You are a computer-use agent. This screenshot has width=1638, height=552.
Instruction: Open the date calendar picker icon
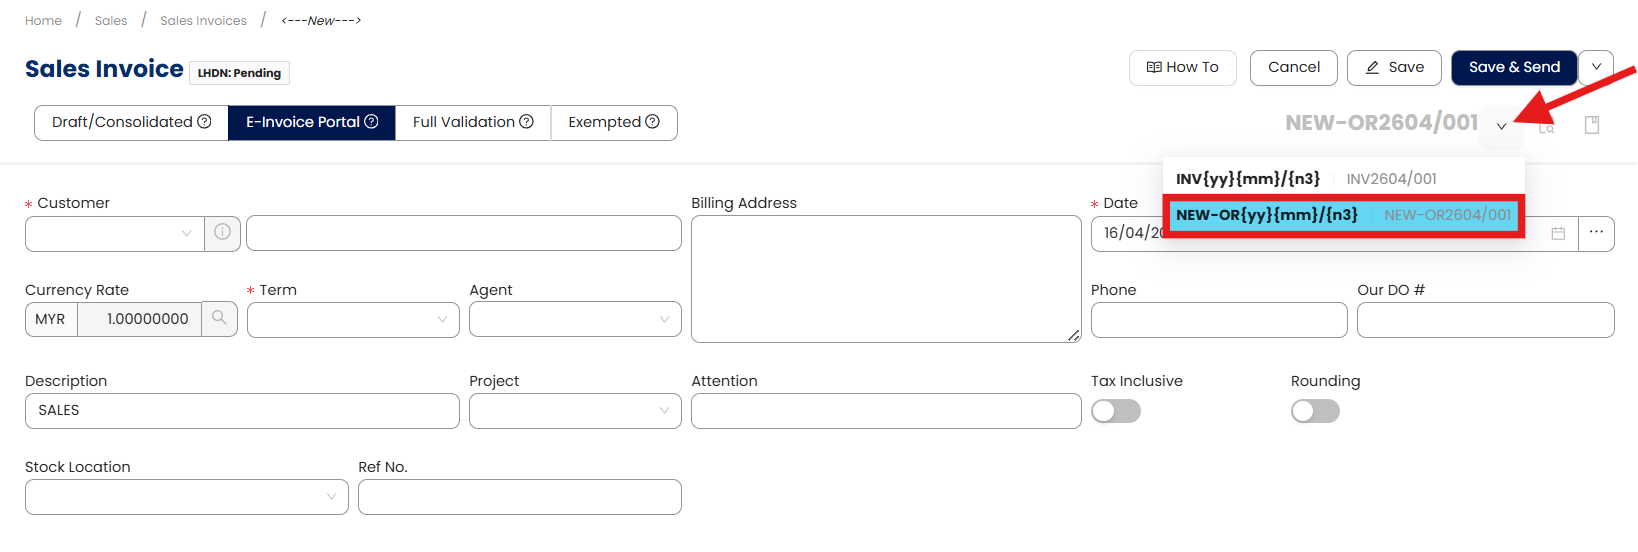point(1557,233)
